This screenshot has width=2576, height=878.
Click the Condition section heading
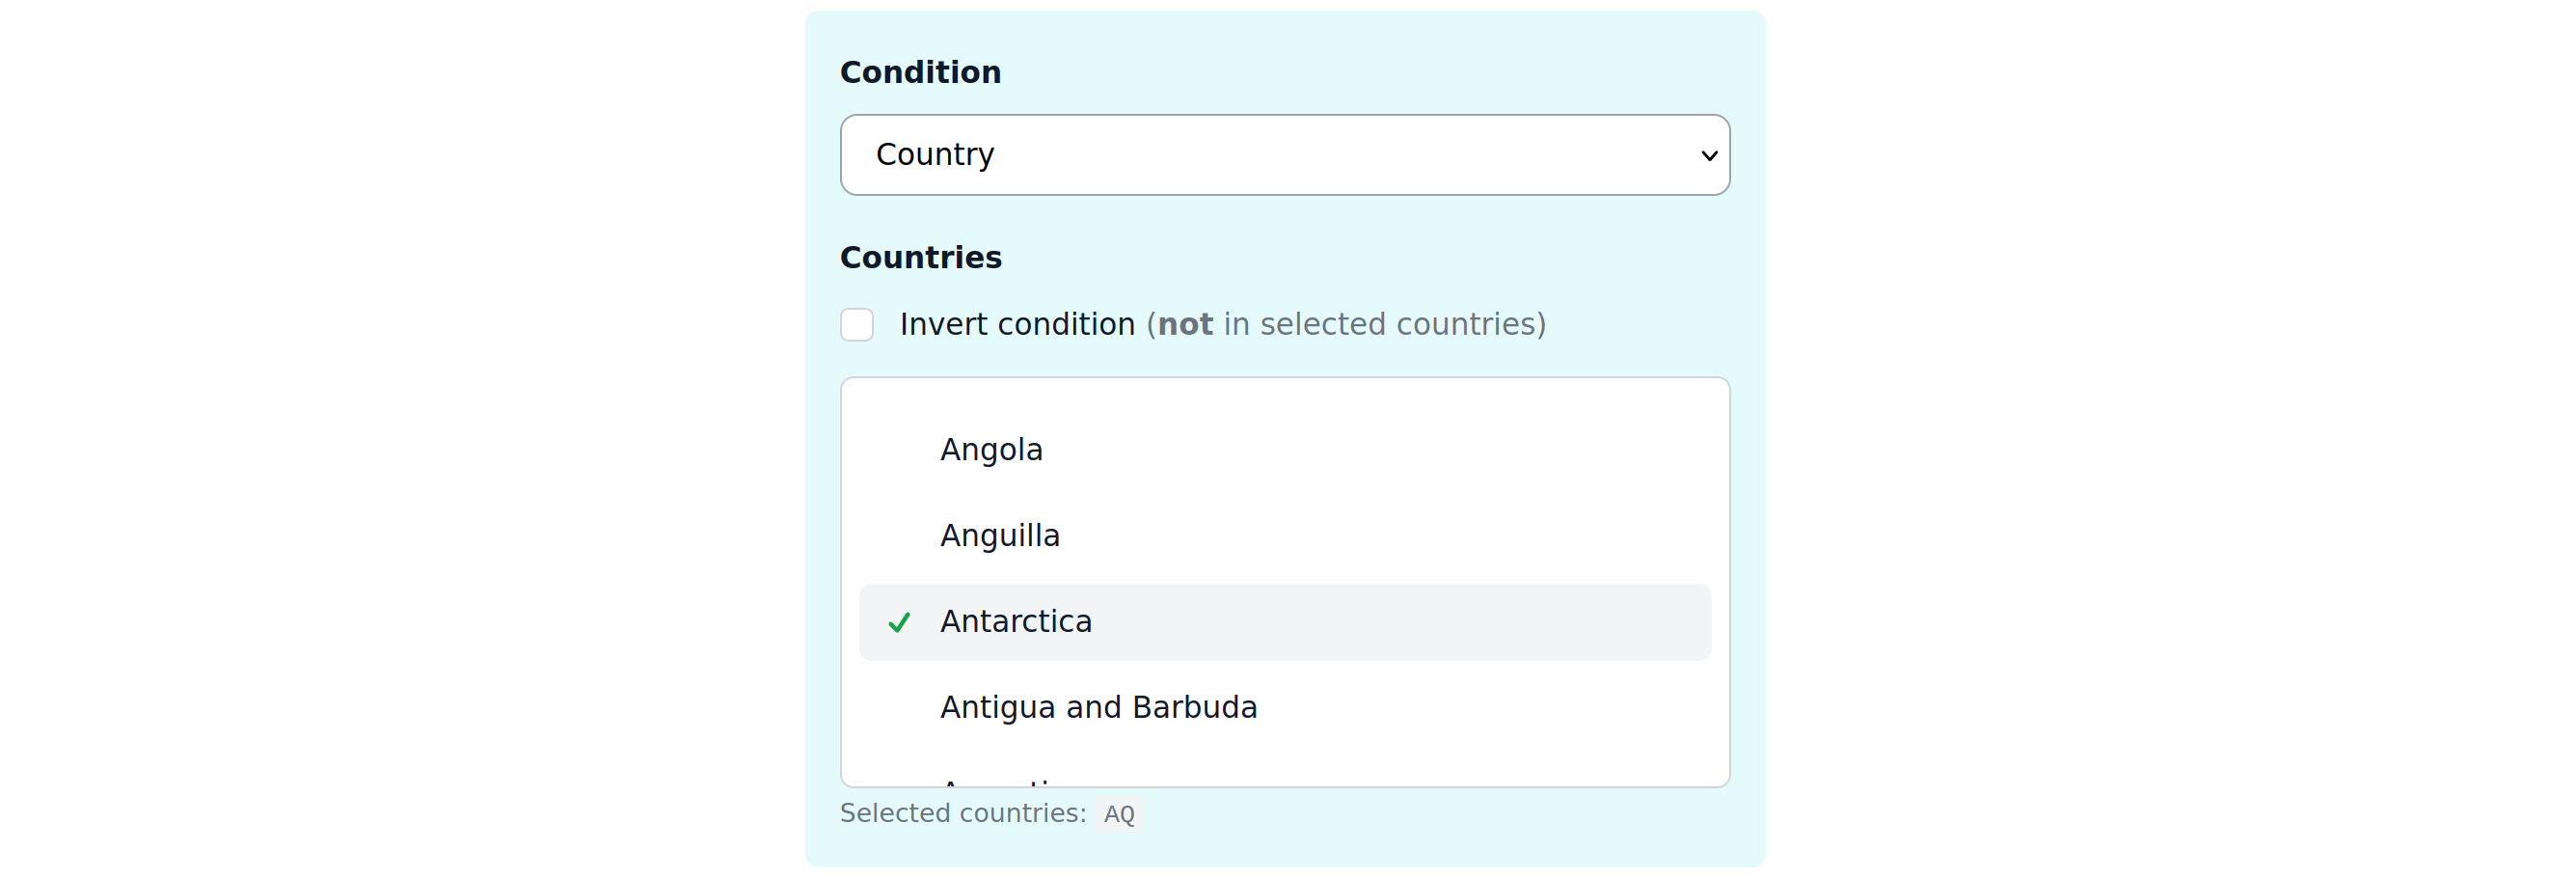[920, 71]
